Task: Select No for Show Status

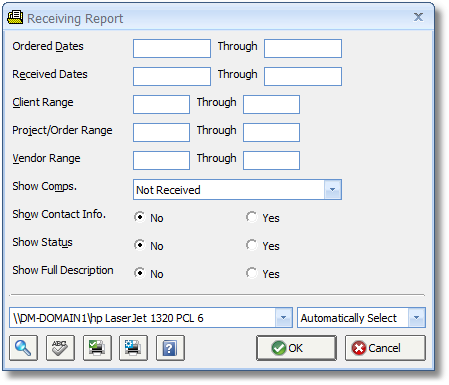Action: coord(139,245)
